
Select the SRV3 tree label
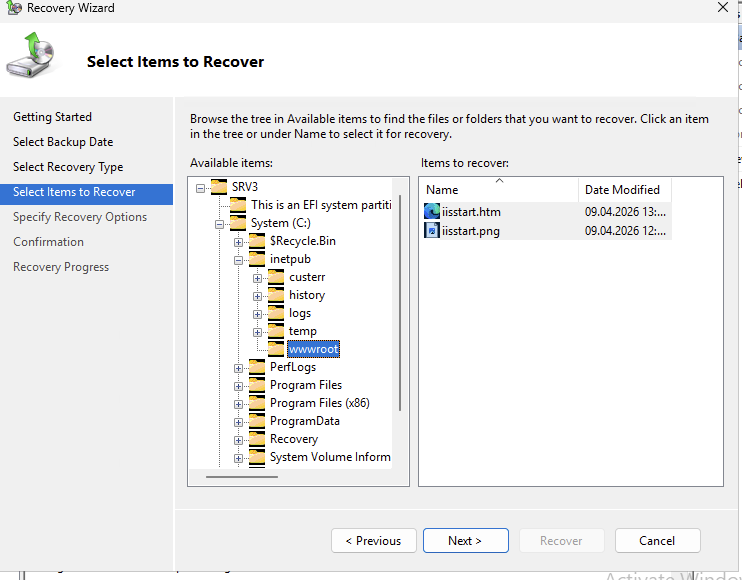point(245,187)
